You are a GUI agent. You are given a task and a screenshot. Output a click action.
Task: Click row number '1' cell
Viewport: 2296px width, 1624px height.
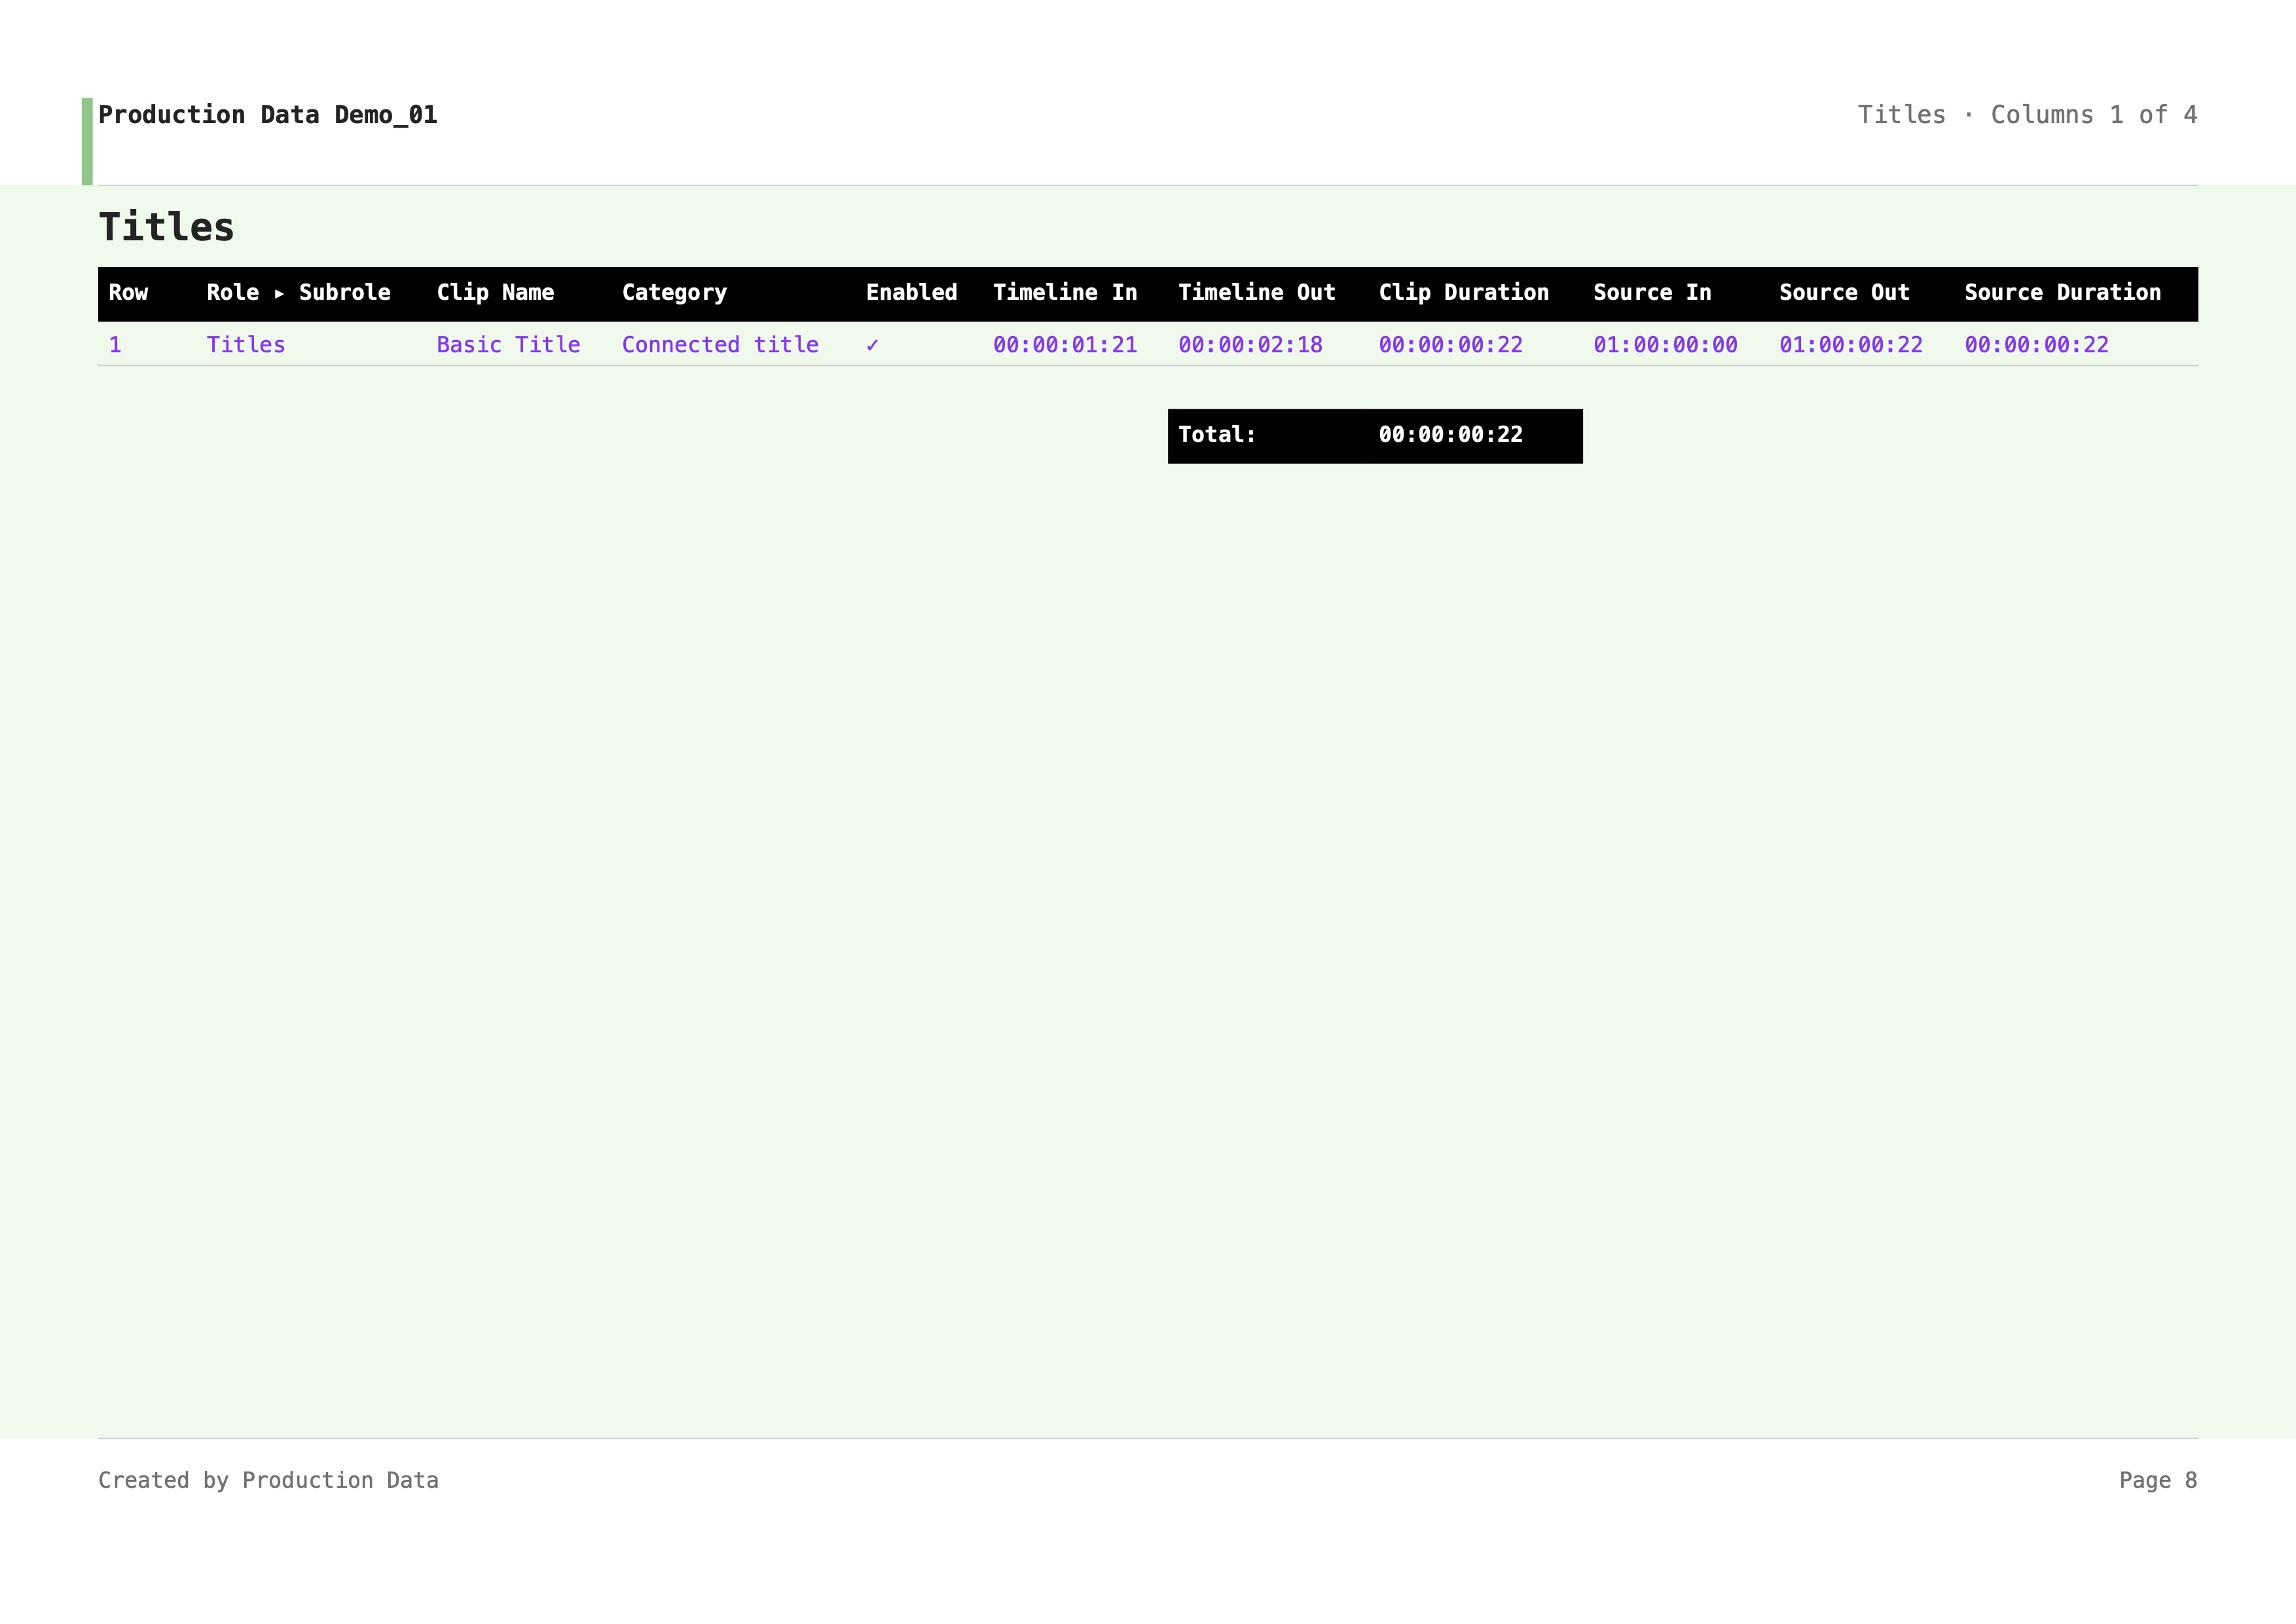(x=115, y=345)
